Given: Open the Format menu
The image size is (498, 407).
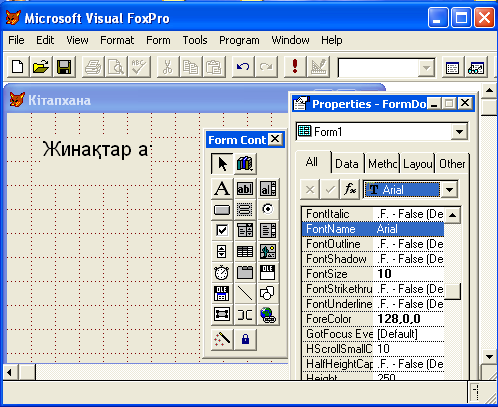Looking at the screenshot, I should pyautogui.click(x=117, y=40).
